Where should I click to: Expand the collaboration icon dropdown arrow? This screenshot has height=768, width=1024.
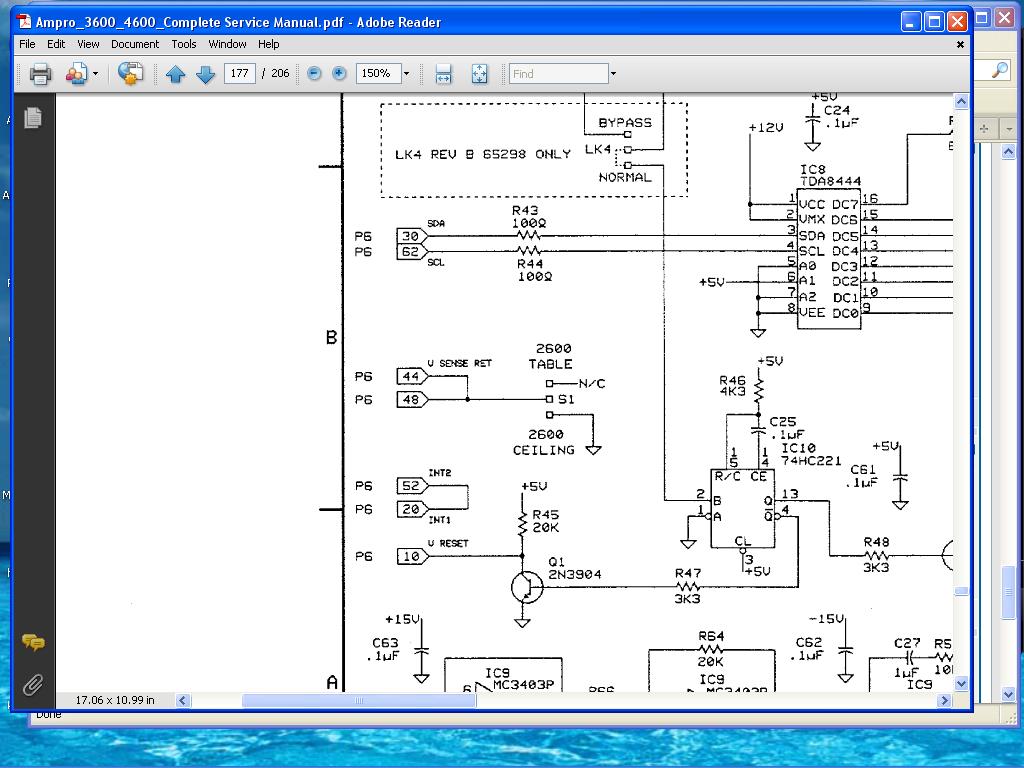[95, 74]
